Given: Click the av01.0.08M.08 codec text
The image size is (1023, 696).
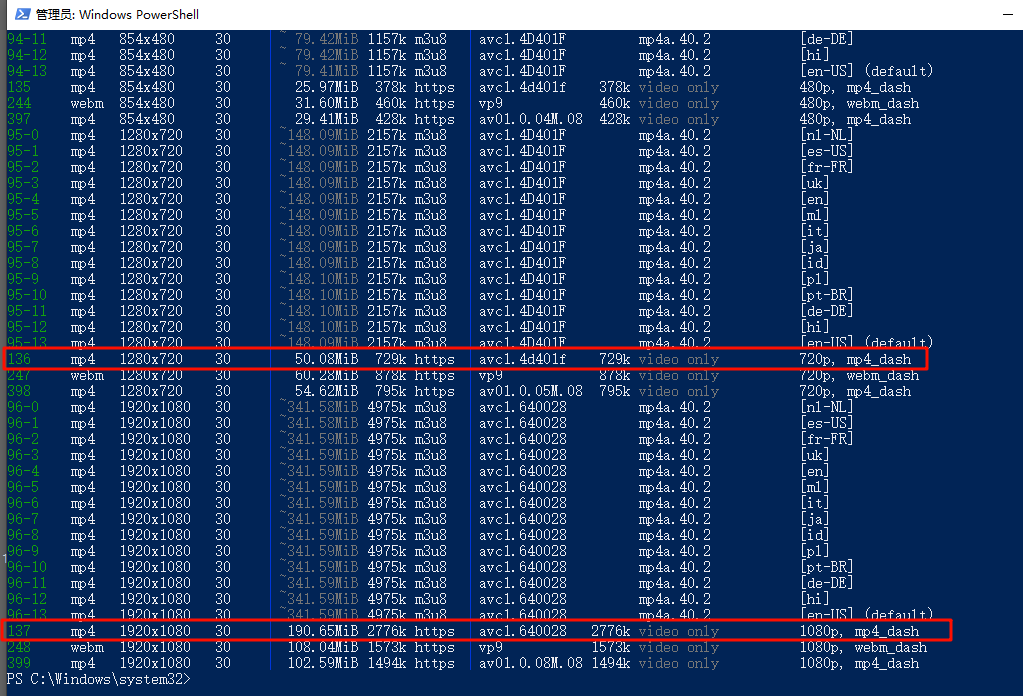Looking at the screenshot, I should pos(530,663).
